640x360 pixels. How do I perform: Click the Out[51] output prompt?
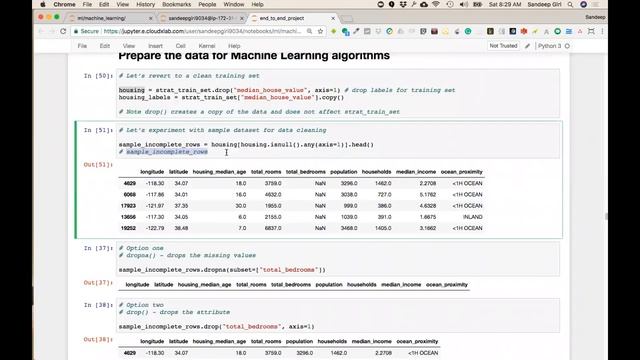(98, 164)
